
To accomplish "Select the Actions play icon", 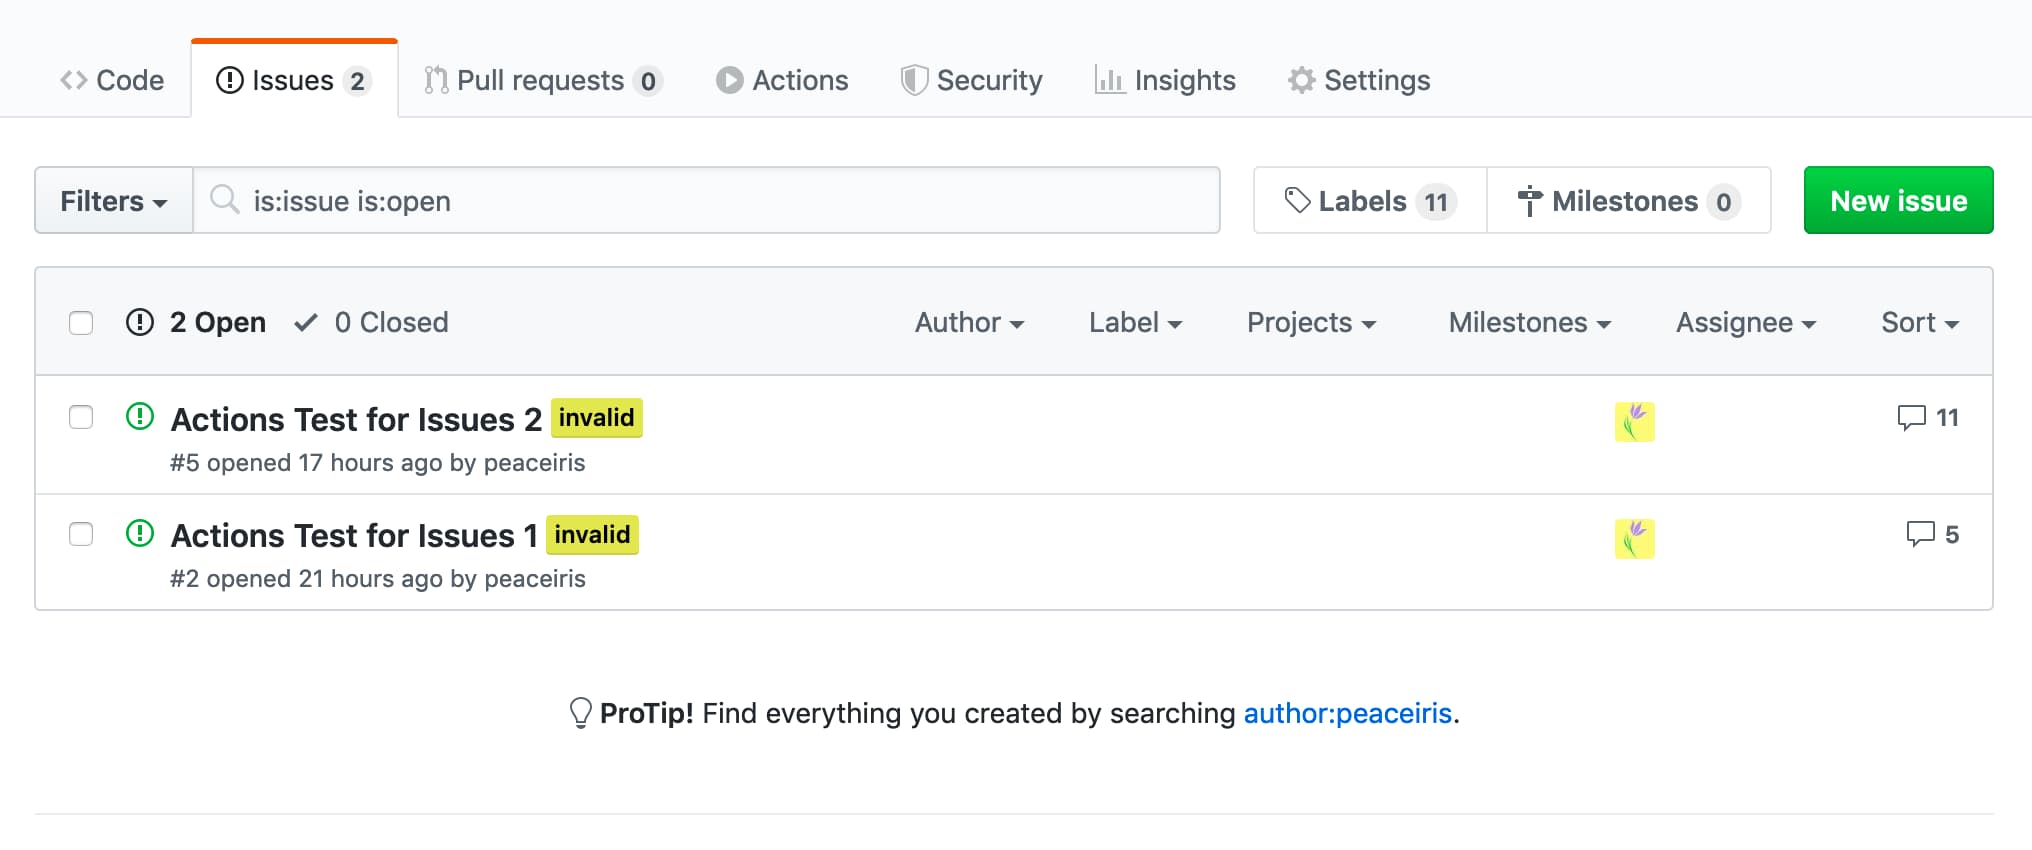I will tap(728, 80).
